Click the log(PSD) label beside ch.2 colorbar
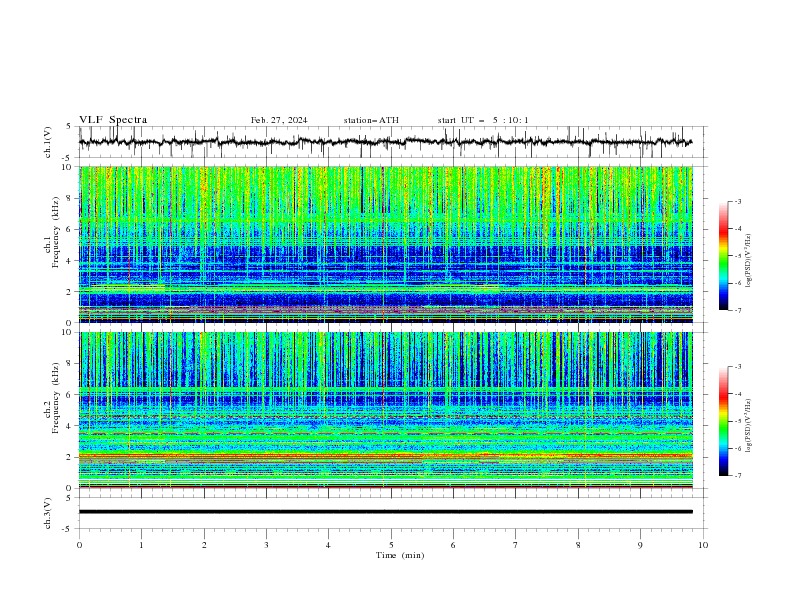The height and width of the screenshot is (612, 792). coord(748,426)
